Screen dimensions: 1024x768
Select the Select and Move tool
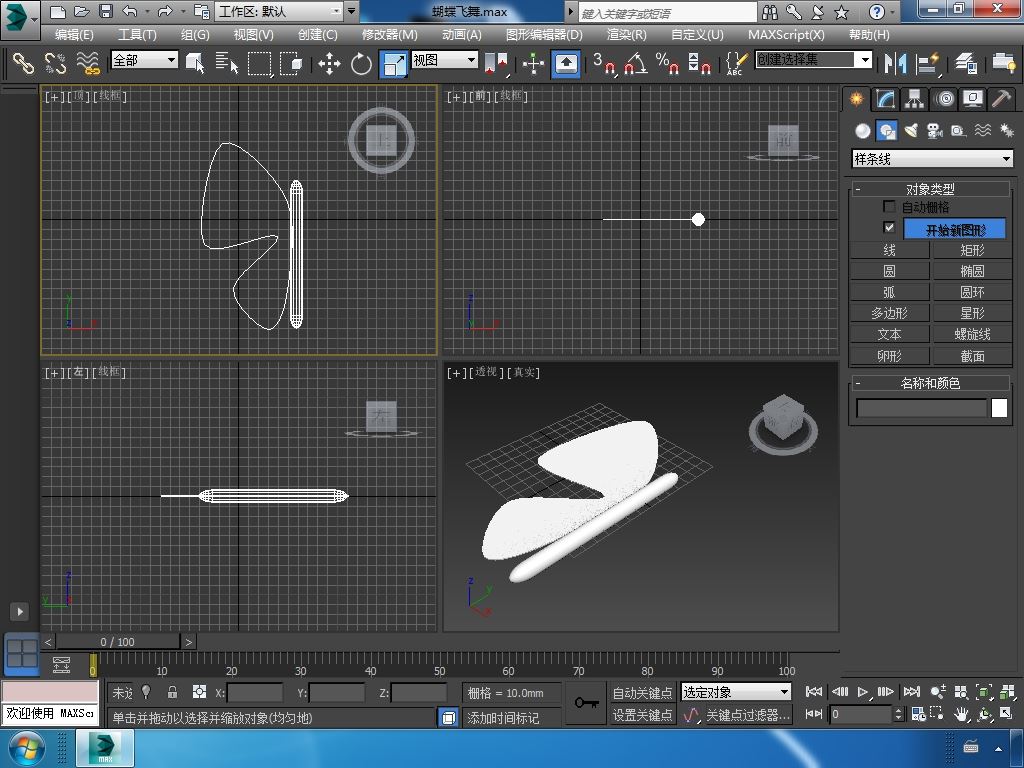coord(329,64)
